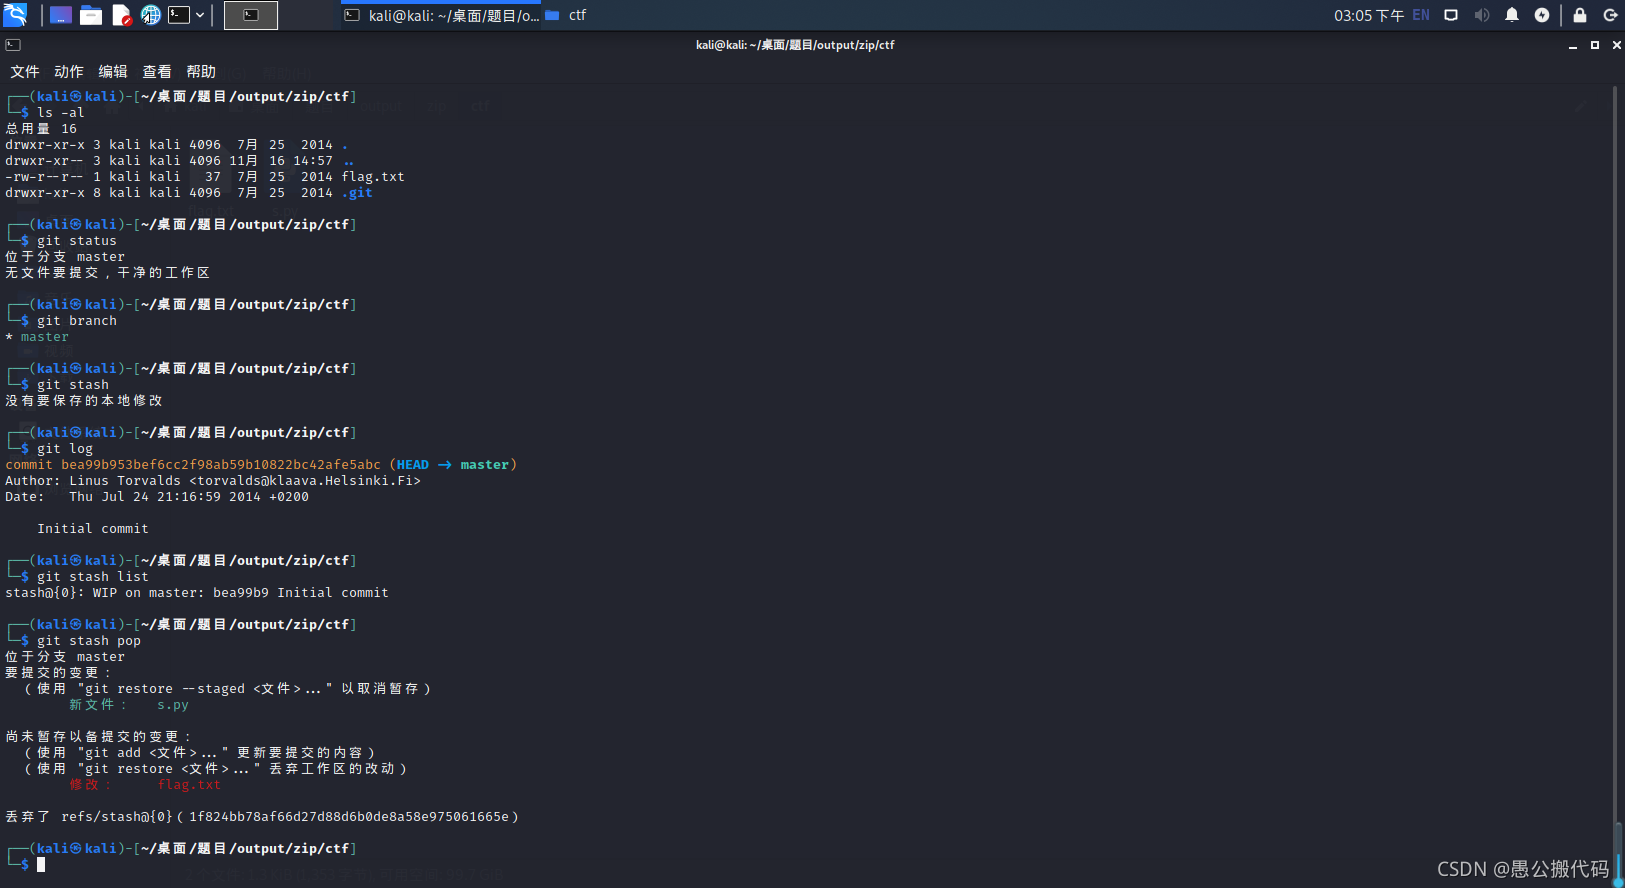Select the active workspace thumbnail in the panel
The height and width of the screenshot is (888, 1625).
pos(251,15)
